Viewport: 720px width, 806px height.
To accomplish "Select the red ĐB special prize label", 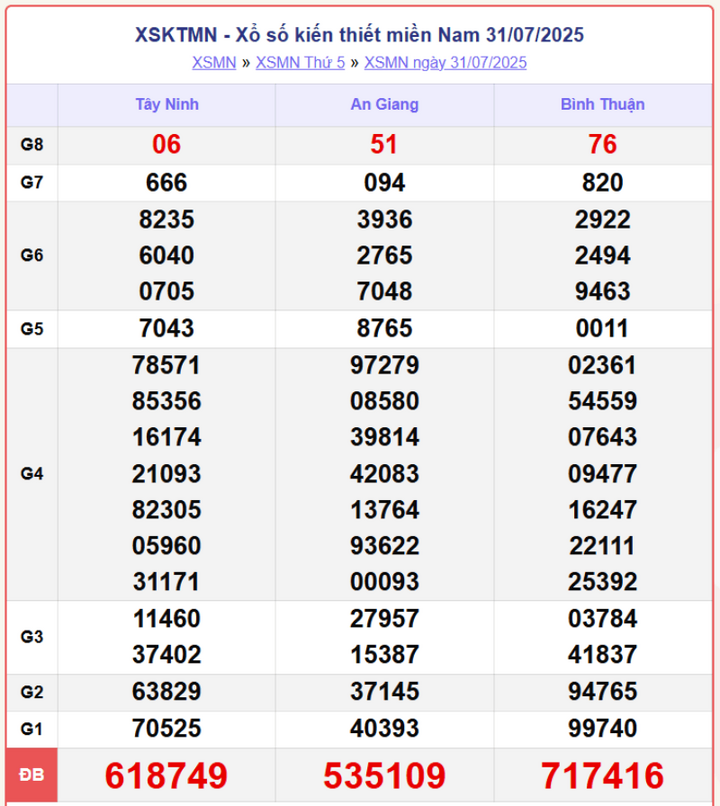I will 32,775.
